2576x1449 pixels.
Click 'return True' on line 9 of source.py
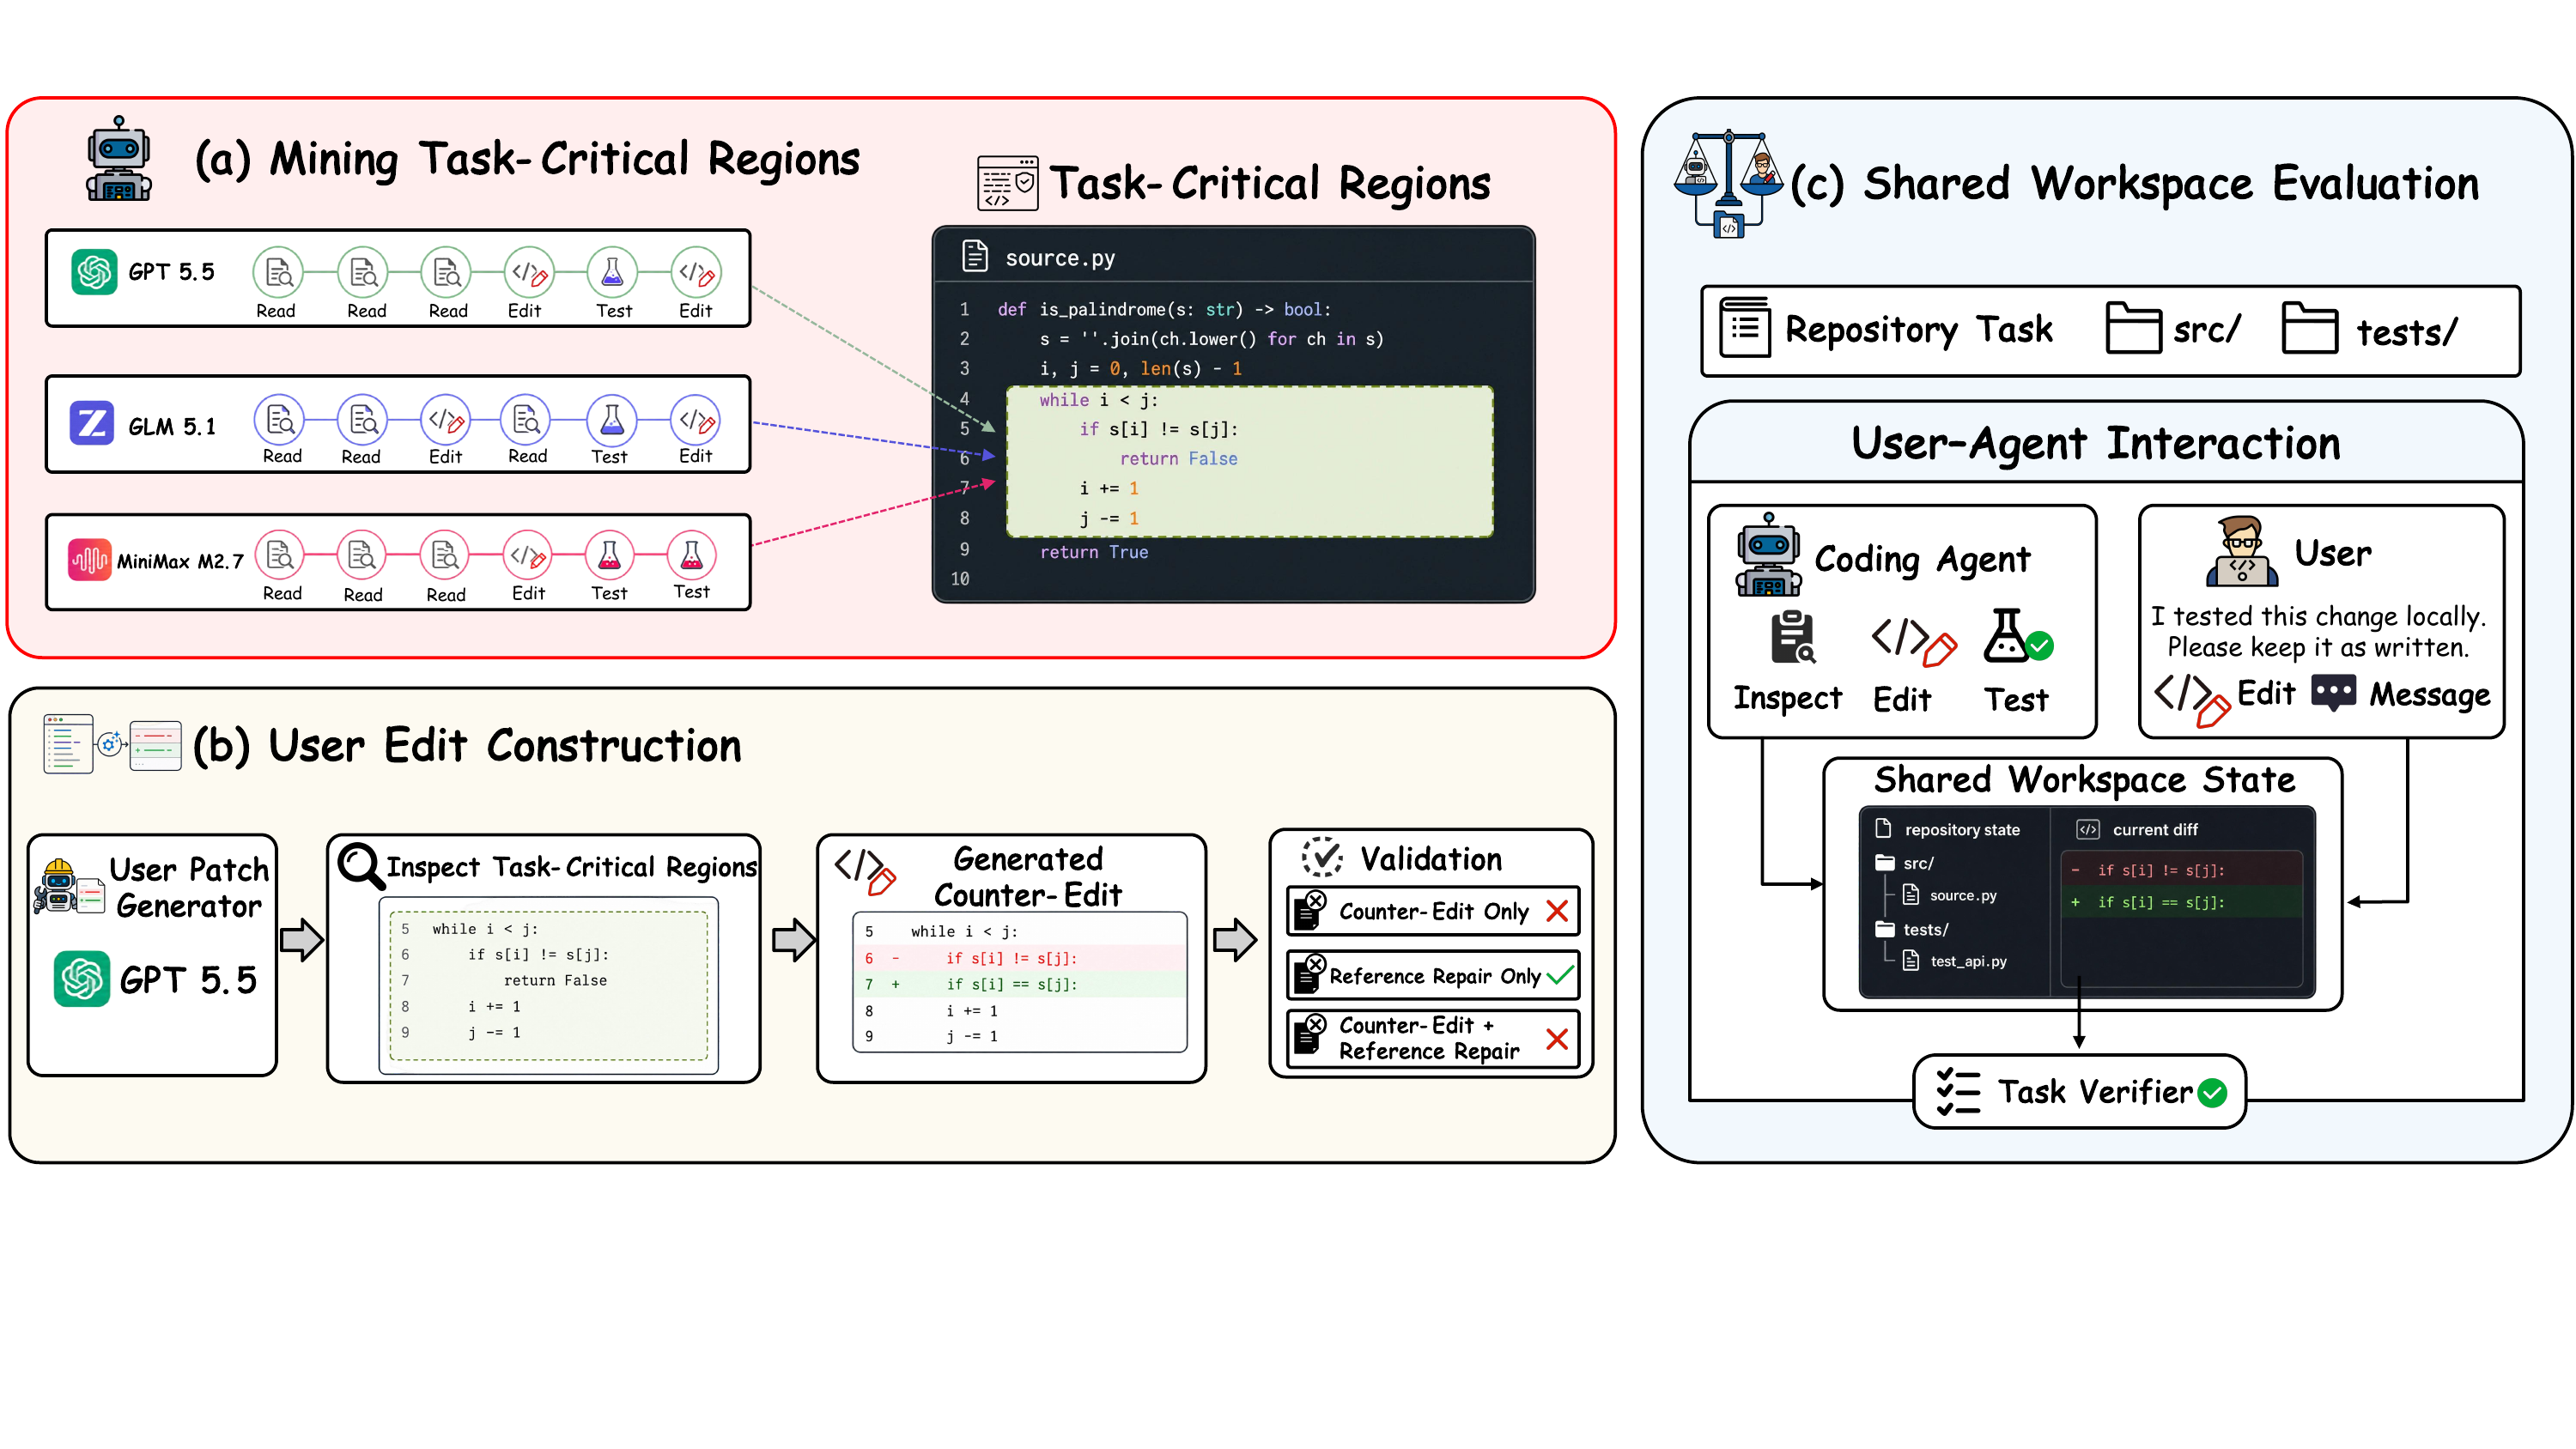click(1093, 551)
